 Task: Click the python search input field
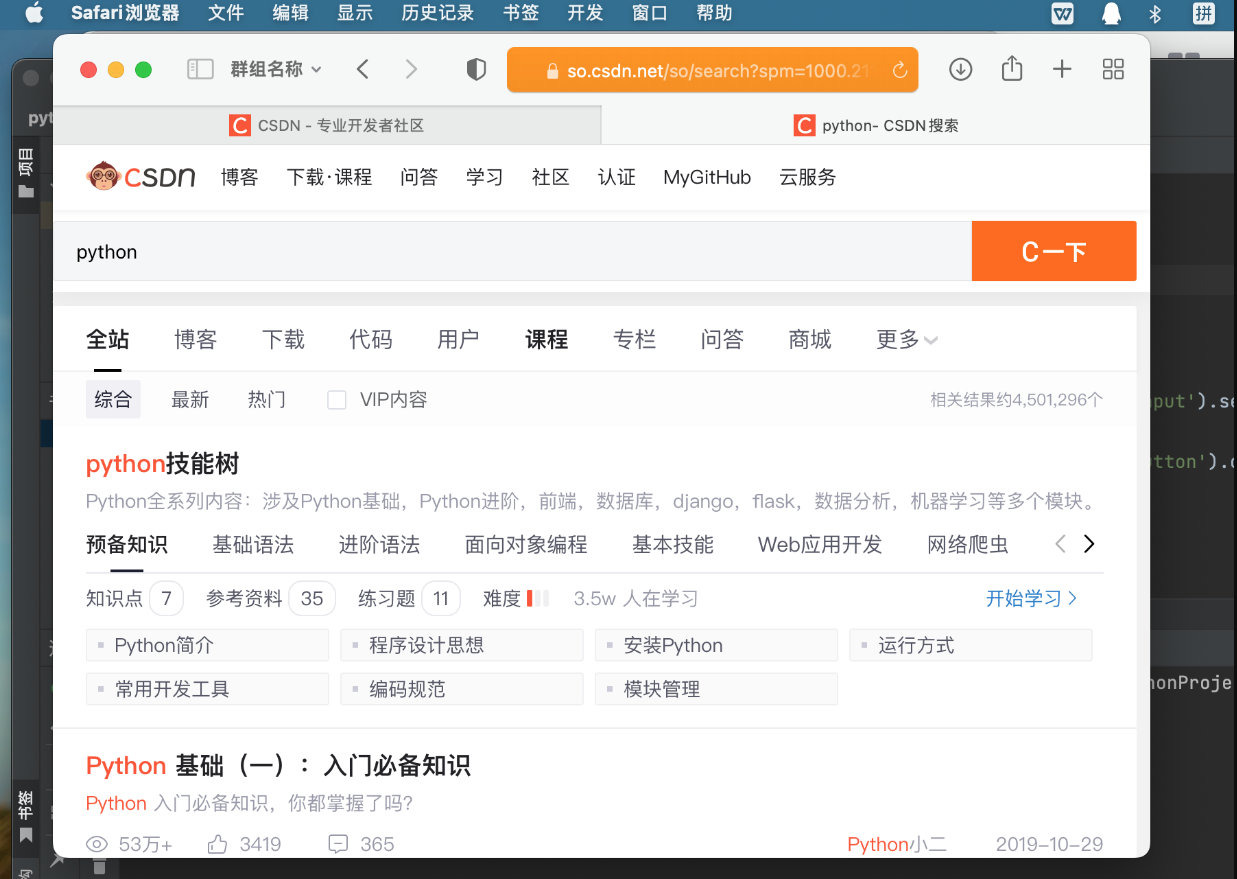512,251
